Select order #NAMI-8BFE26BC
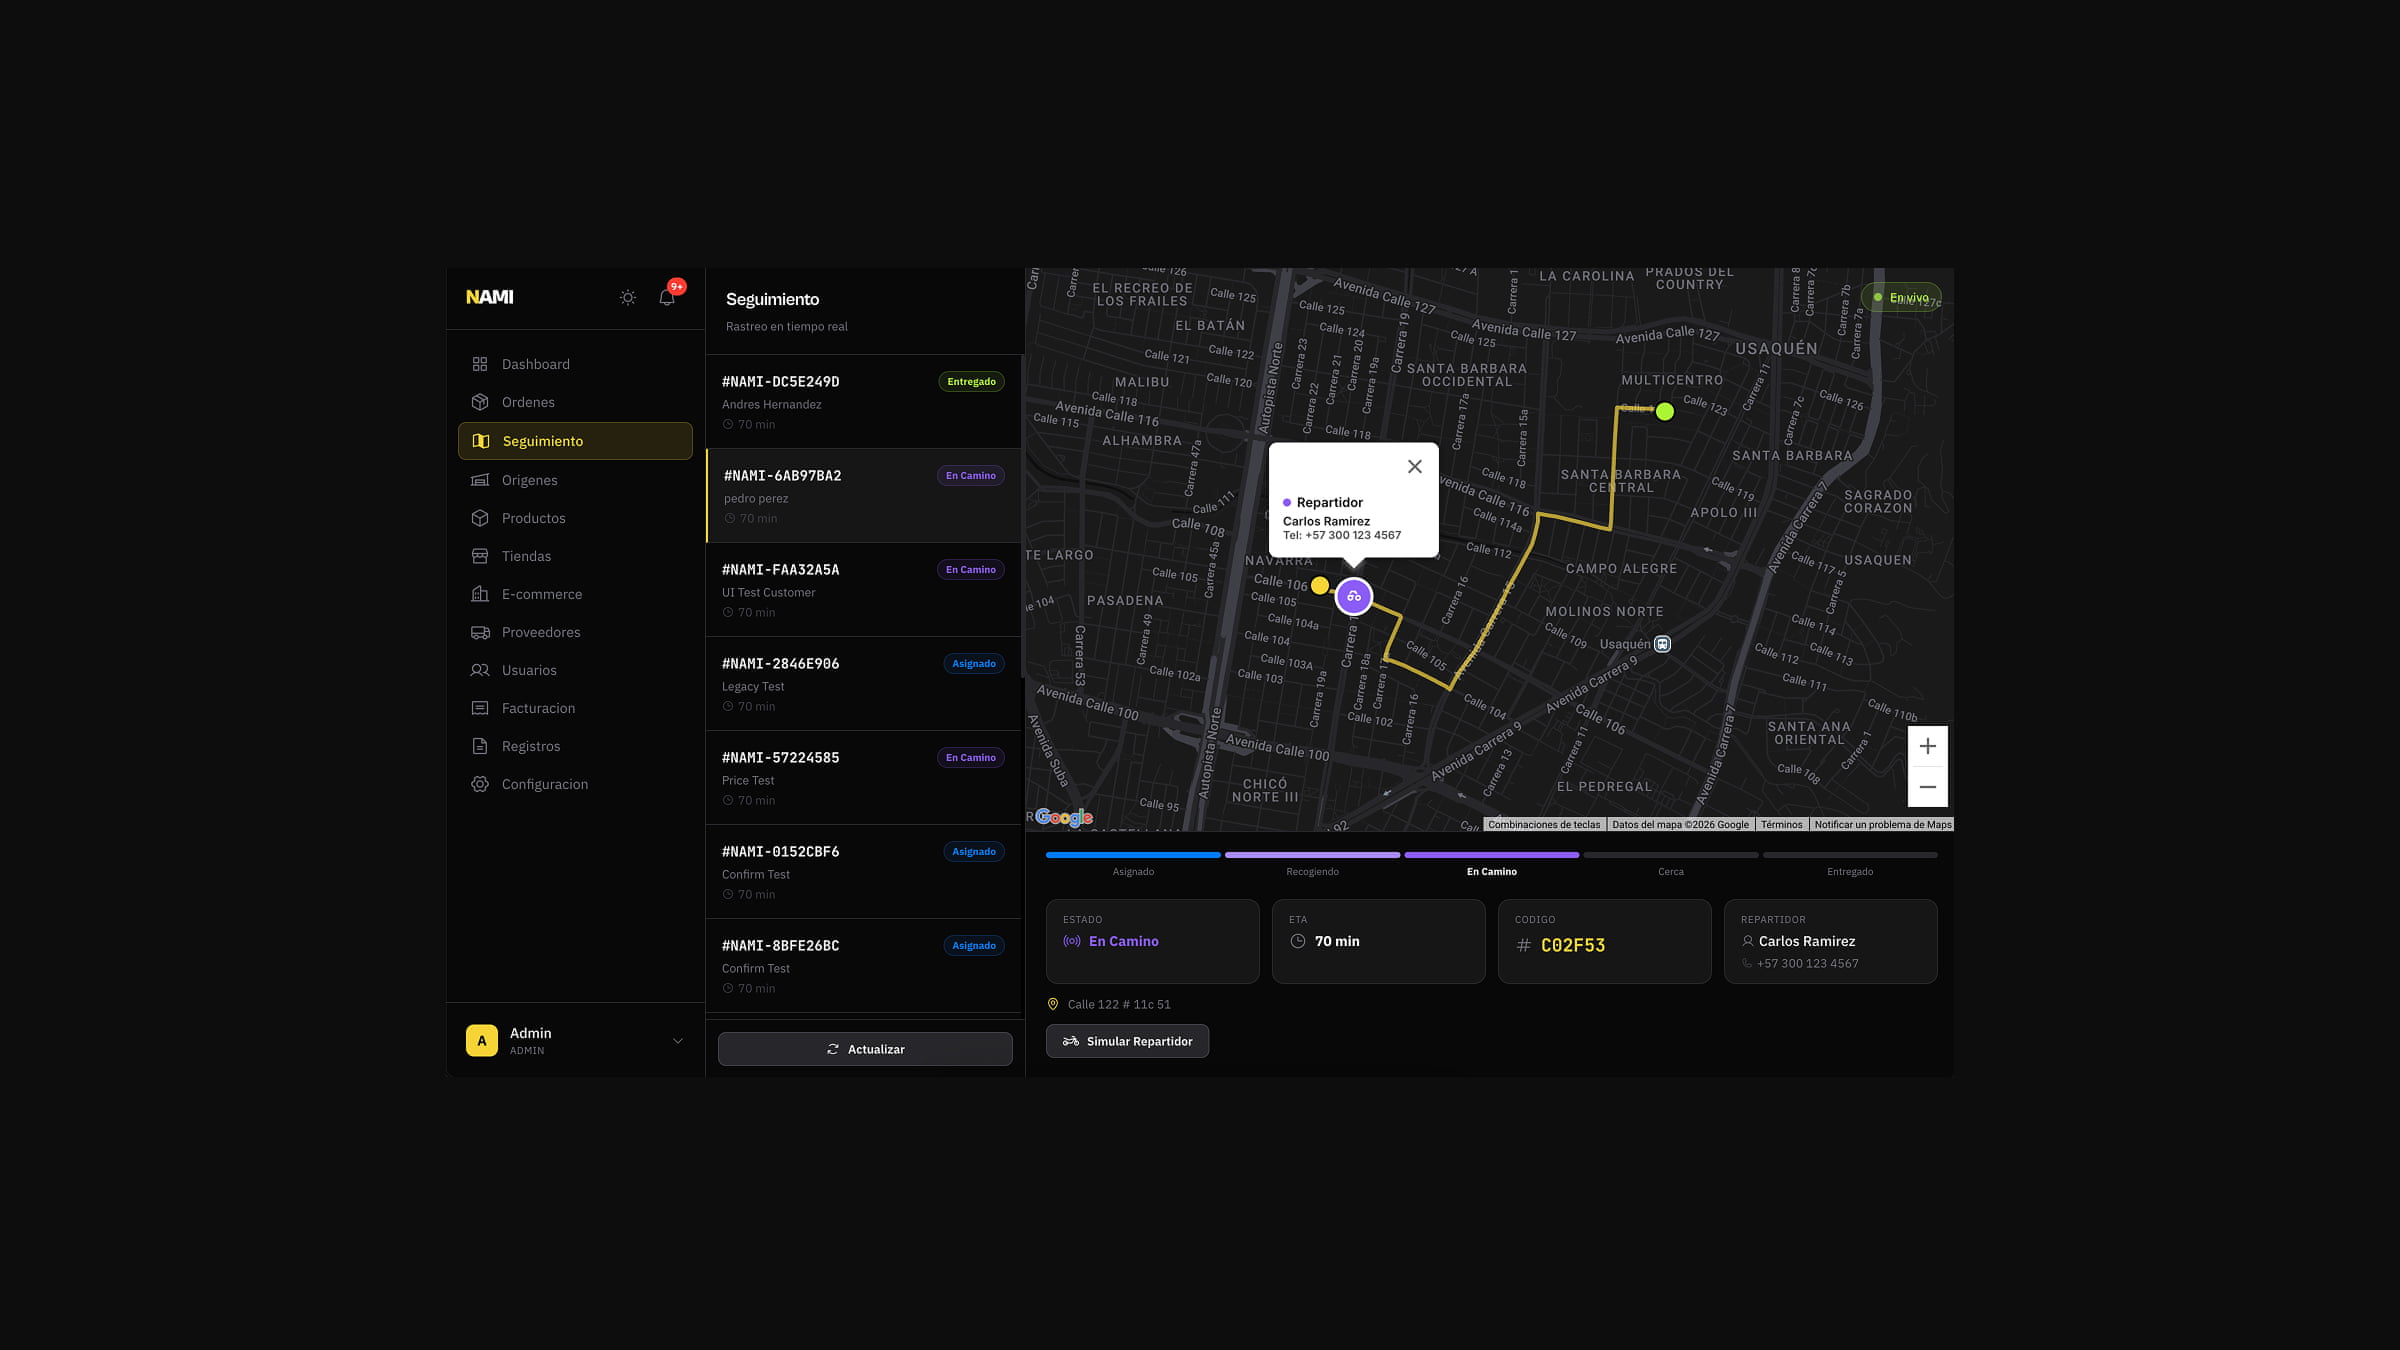The height and width of the screenshot is (1350, 2400). click(x=864, y=966)
